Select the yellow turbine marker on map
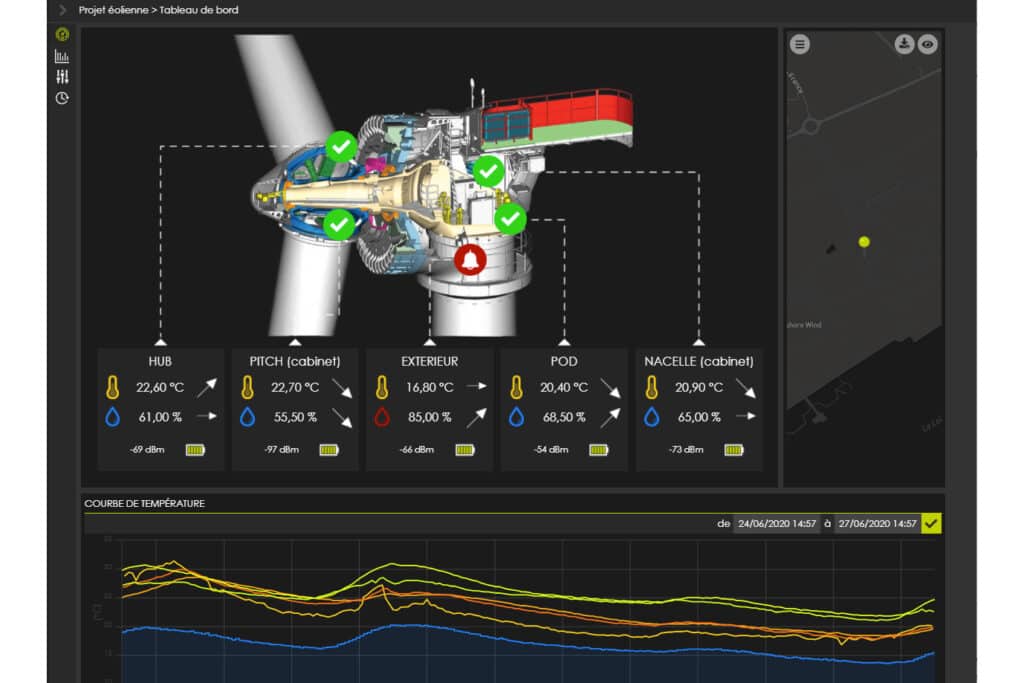Image resolution: width=1024 pixels, height=683 pixels. (864, 242)
